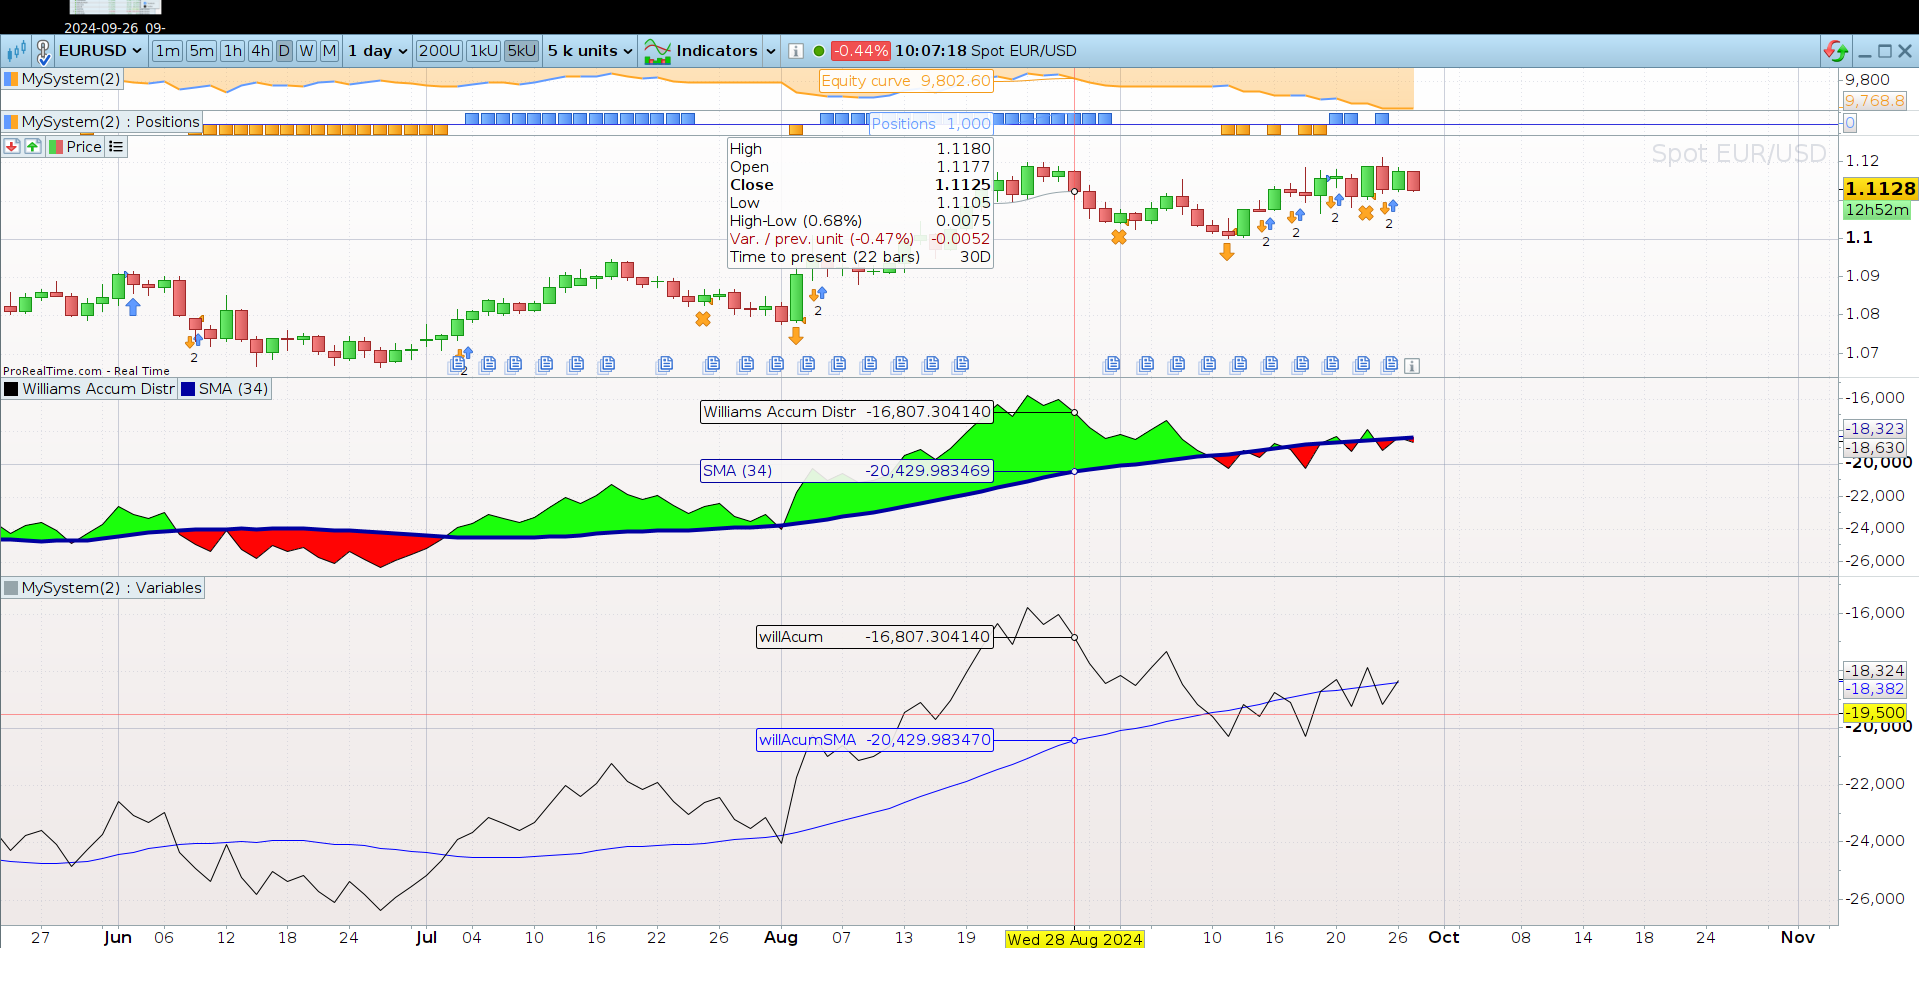The height and width of the screenshot is (983, 1921).
Task: Click the yellow 1.1128 current price label
Action: pyautogui.click(x=1880, y=189)
